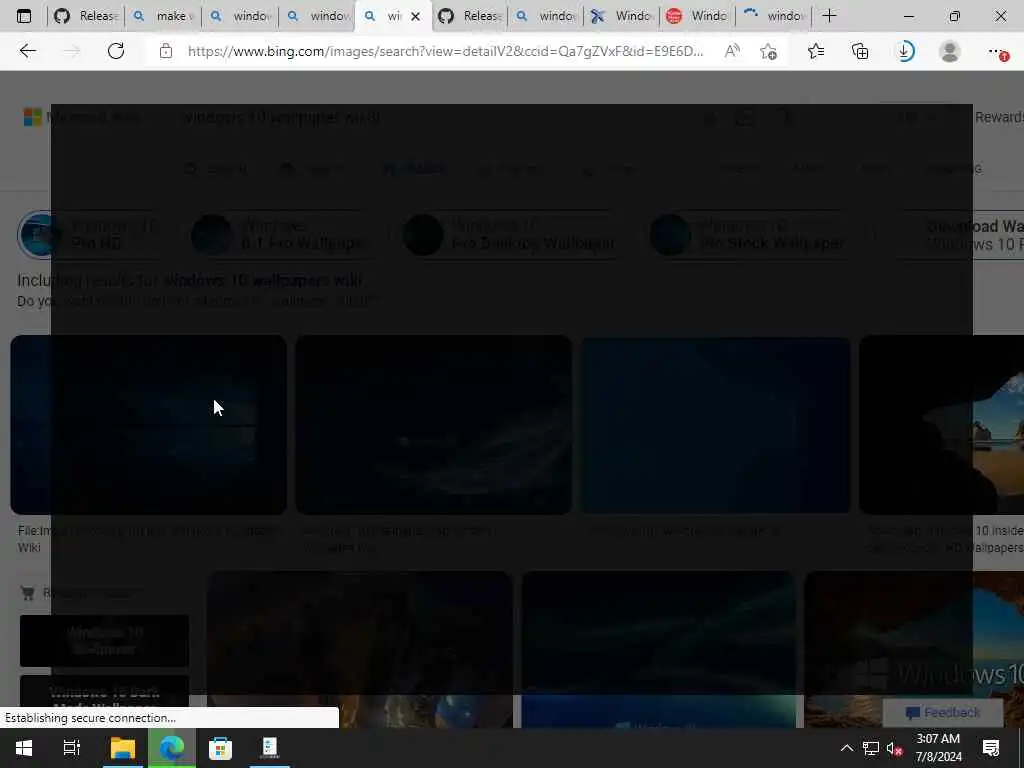This screenshot has height=768, width=1024.
Task: Close the active Bing image tab
Action: point(415,16)
